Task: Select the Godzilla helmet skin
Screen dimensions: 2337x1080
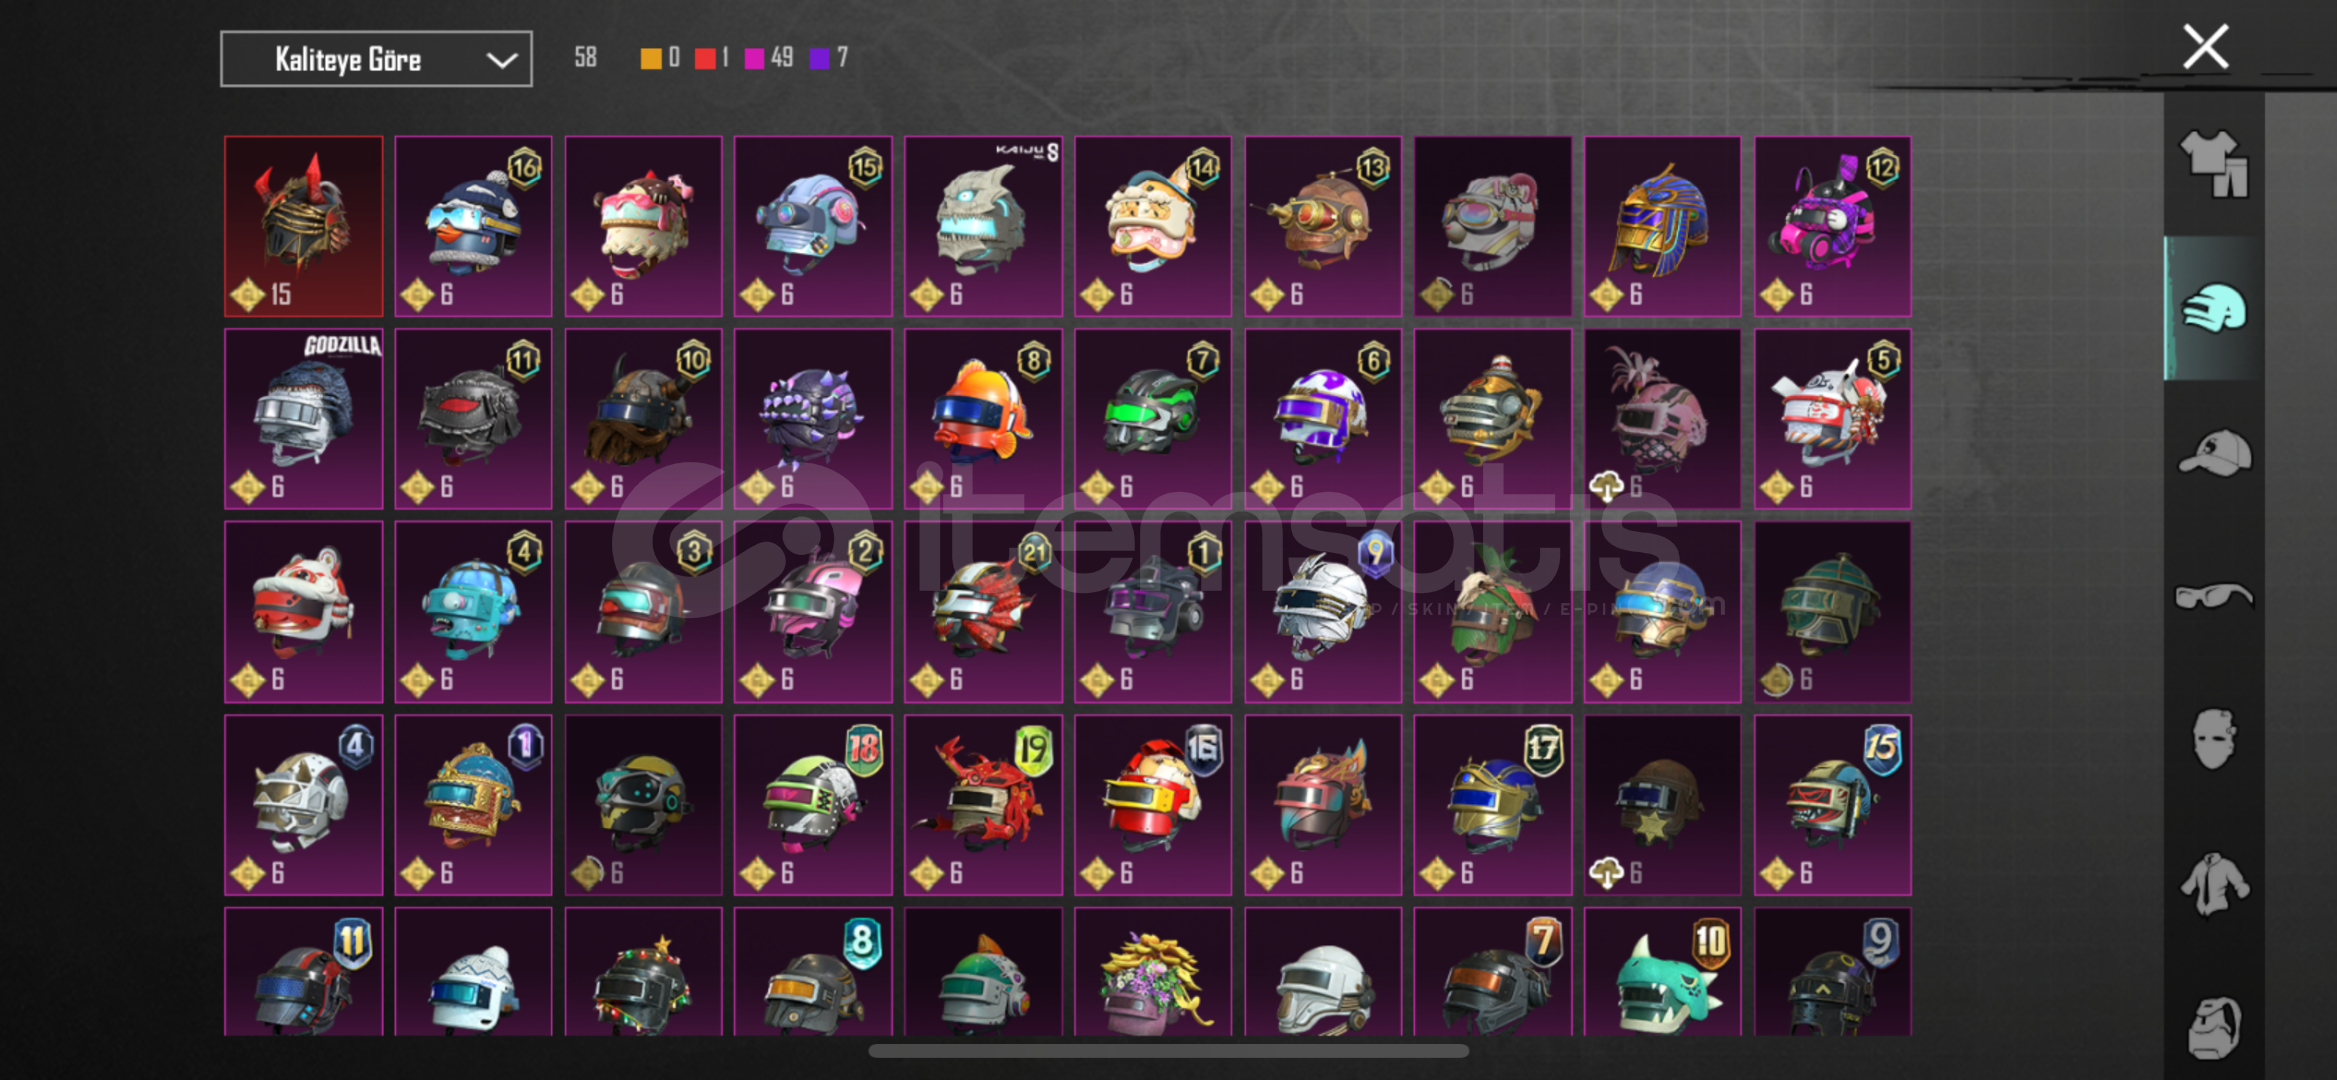Action: pos(304,419)
